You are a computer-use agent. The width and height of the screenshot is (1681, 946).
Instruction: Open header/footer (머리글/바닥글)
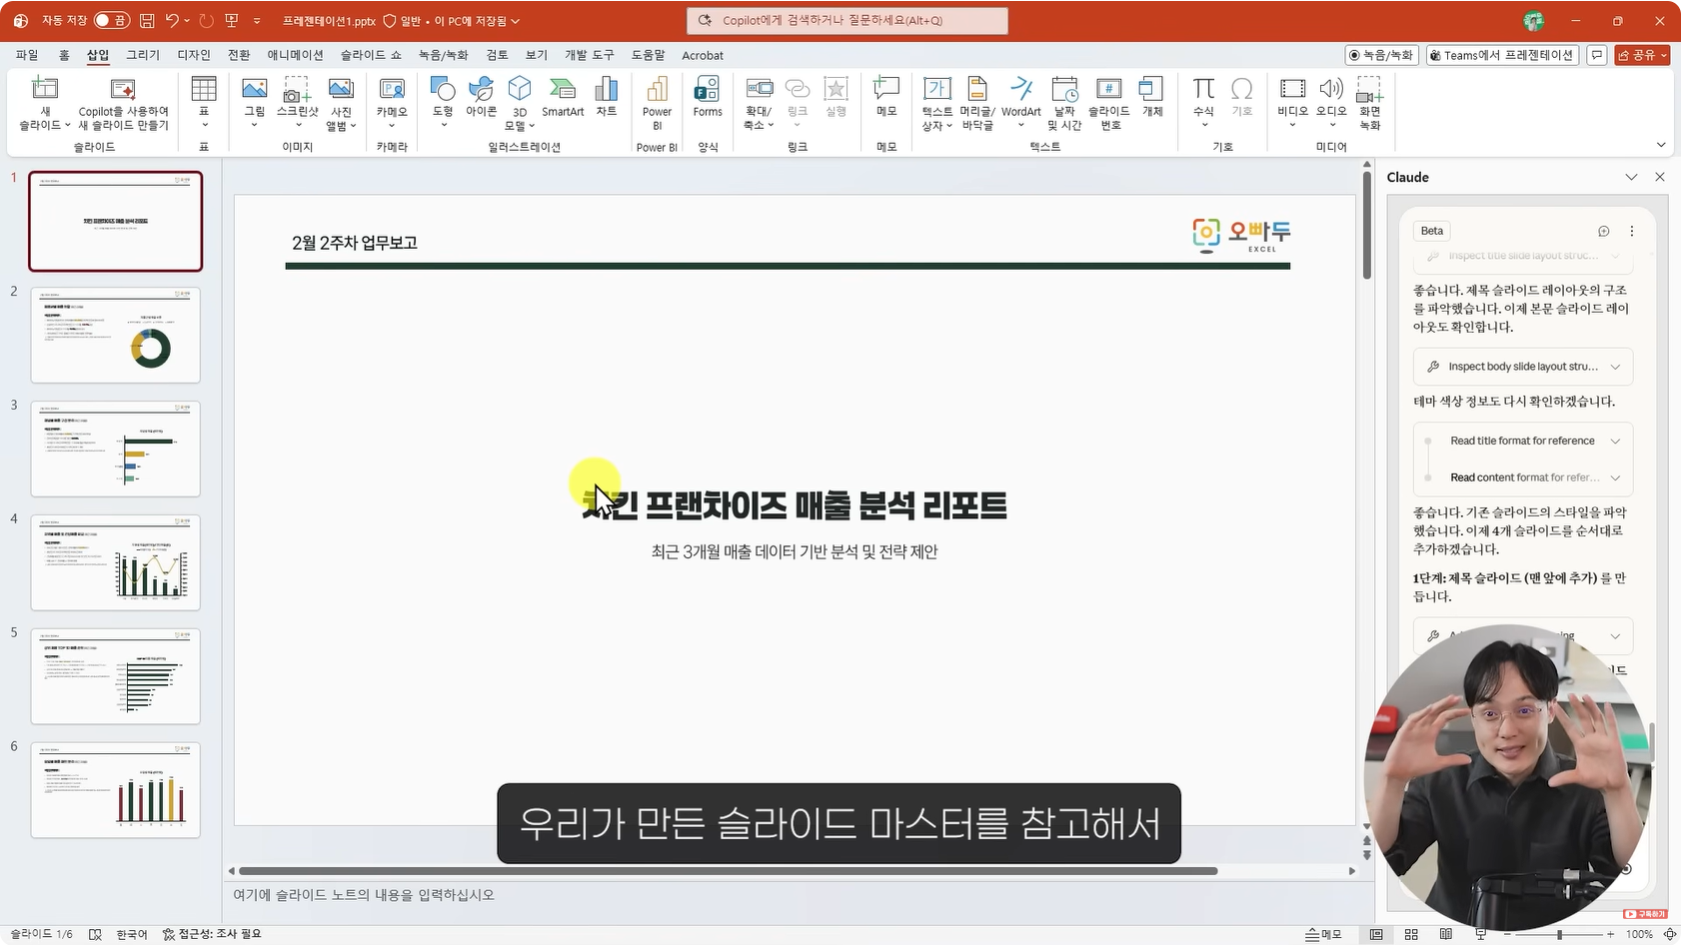pyautogui.click(x=977, y=102)
